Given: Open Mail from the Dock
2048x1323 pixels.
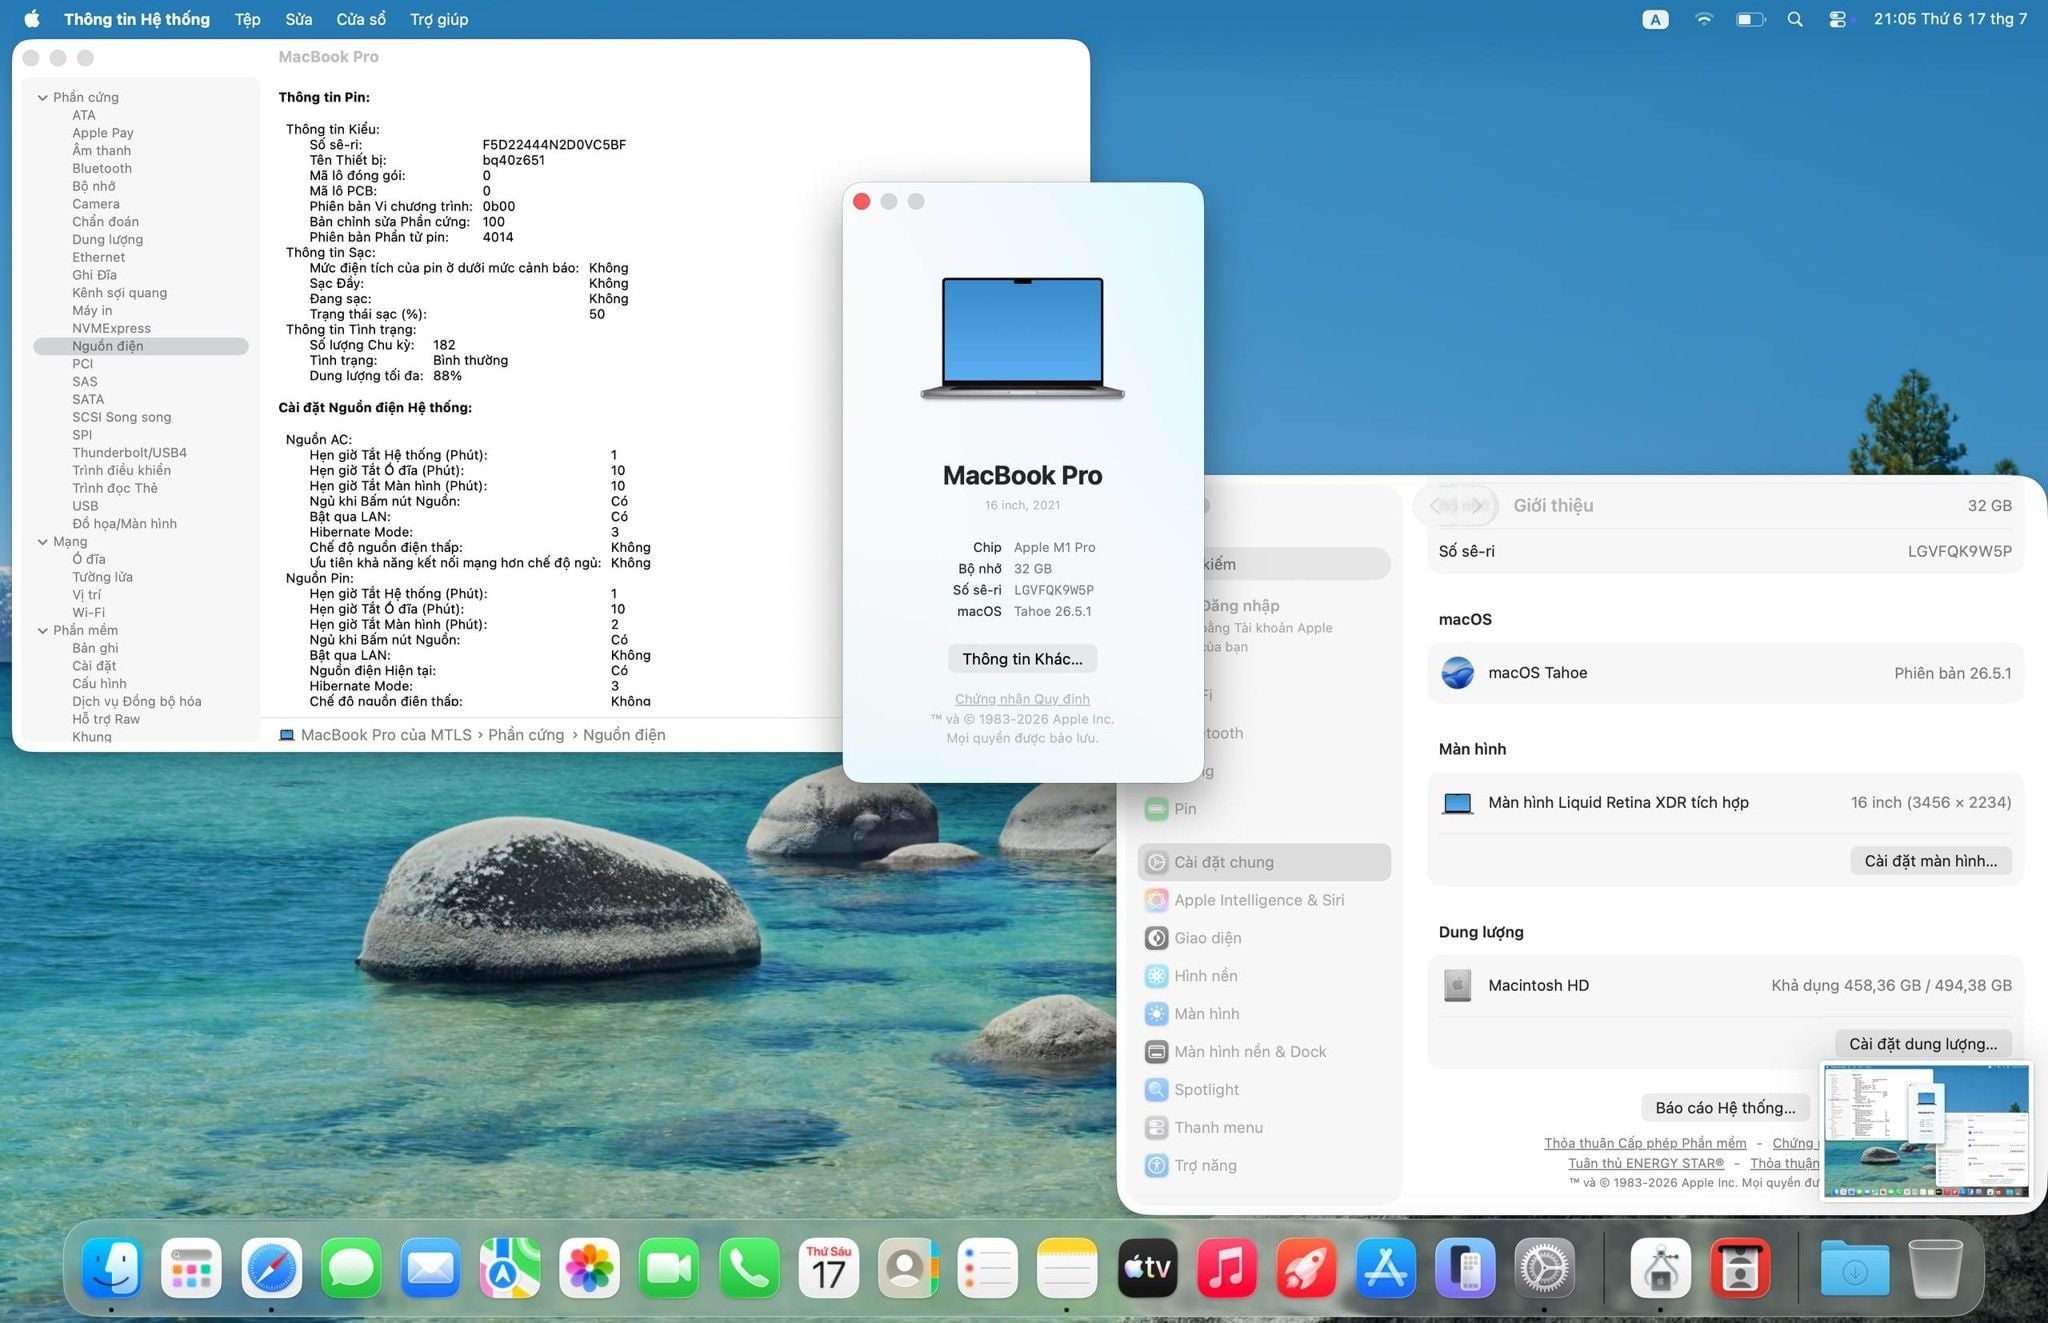Looking at the screenshot, I should point(430,1268).
